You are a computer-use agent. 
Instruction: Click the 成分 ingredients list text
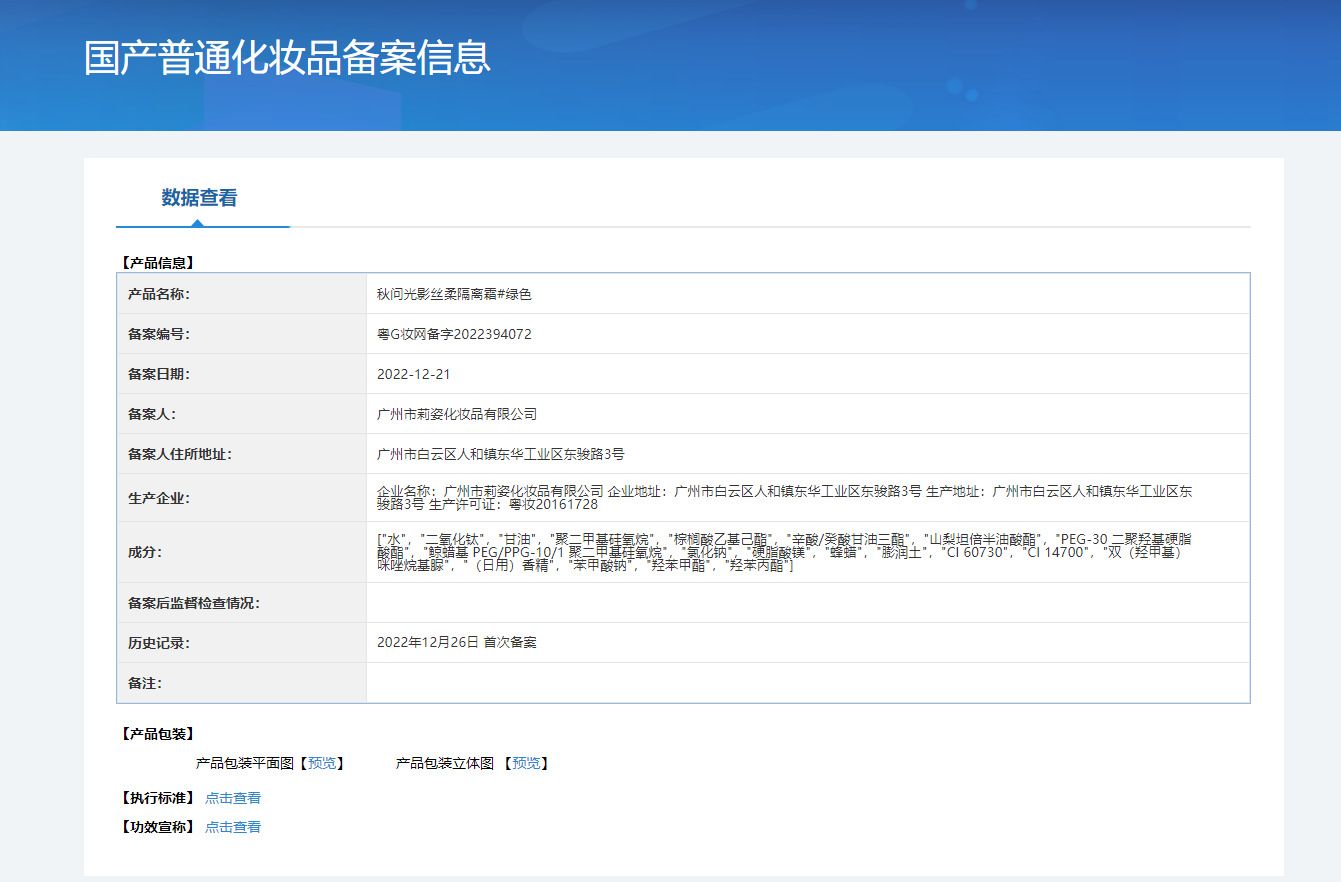780,552
